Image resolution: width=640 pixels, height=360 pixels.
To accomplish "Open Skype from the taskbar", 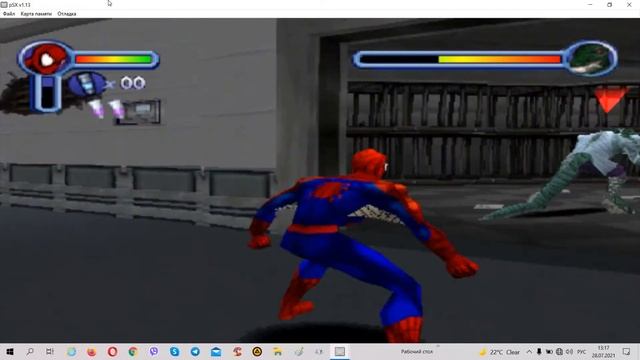I will 175,351.
